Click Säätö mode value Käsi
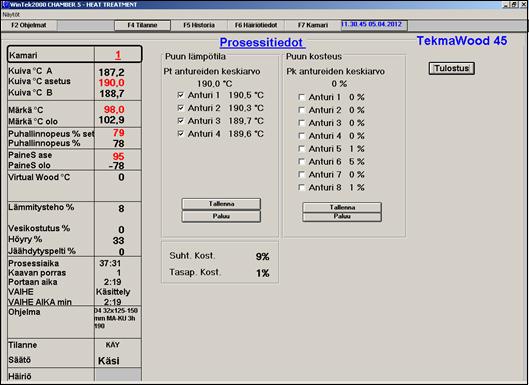 tap(109, 361)
